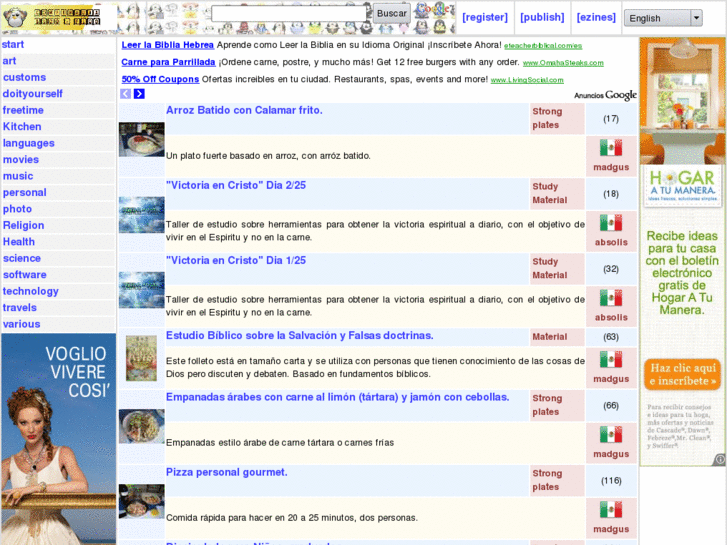Click author madgus under Arroz Batido
This screenshot has width=727, height=545.
click(x=611, y=167)
